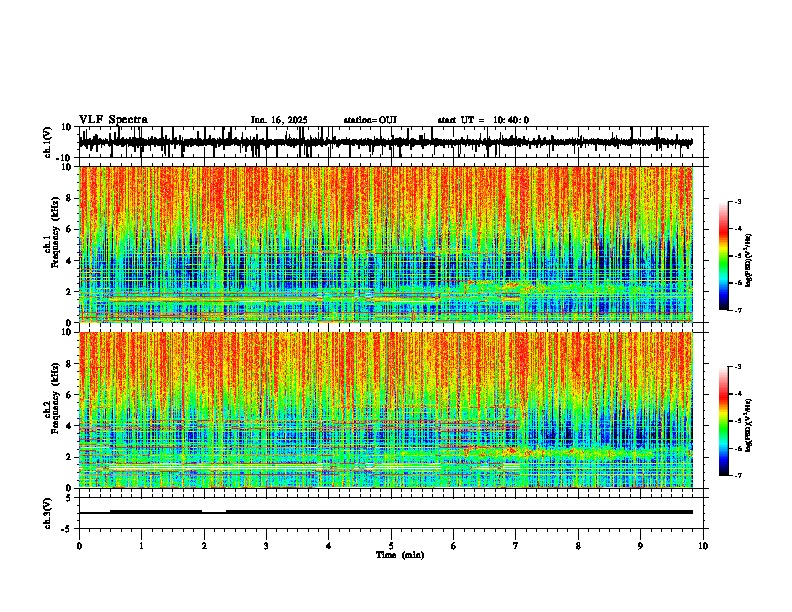792x612 pixels.
Task: Click the ch.1 spectrogram color scale bar
Action: 724,256
